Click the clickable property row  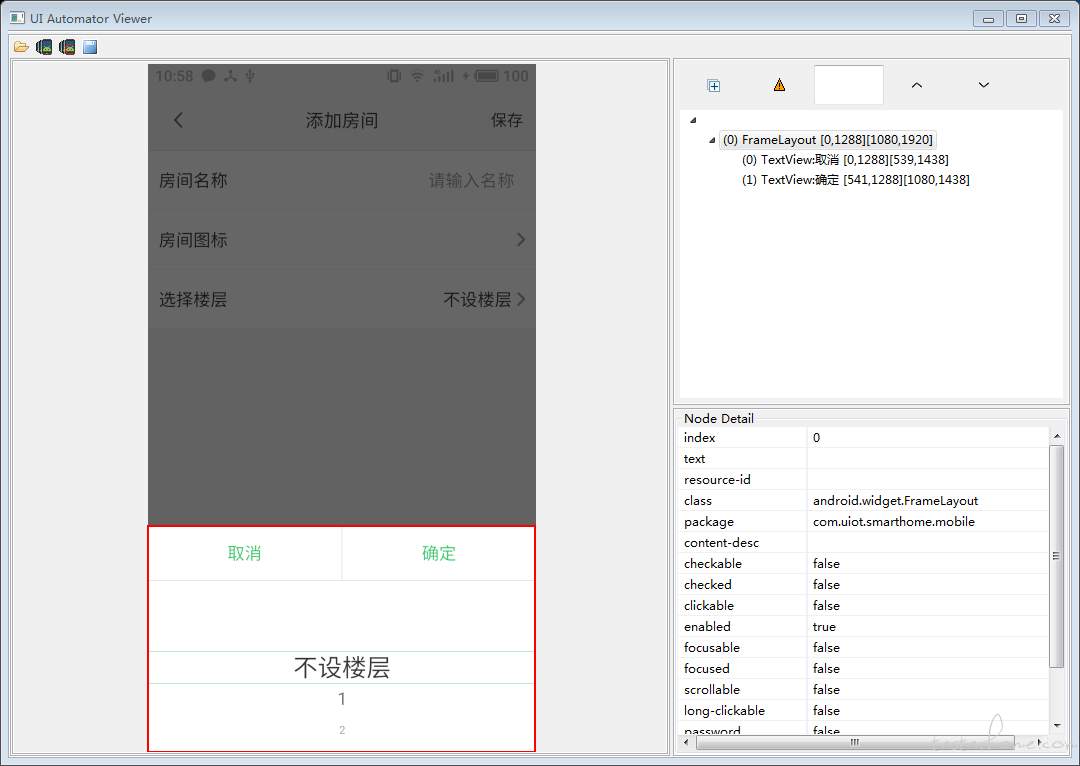862,605
